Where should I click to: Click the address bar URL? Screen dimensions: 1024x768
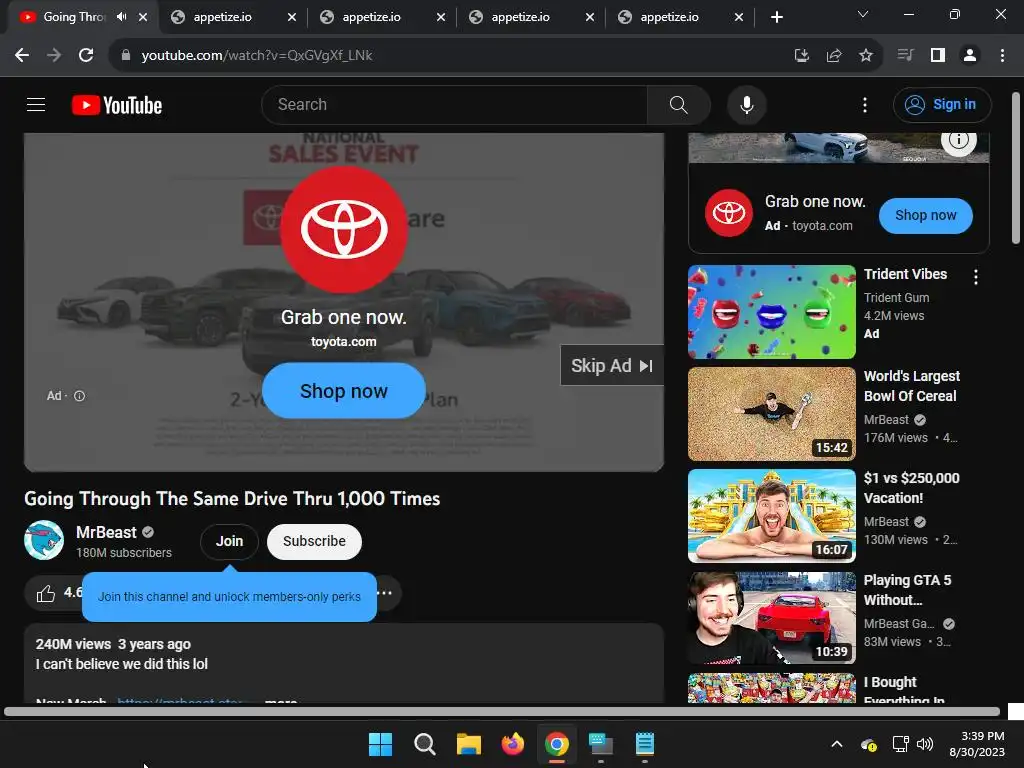coord(257,56)
